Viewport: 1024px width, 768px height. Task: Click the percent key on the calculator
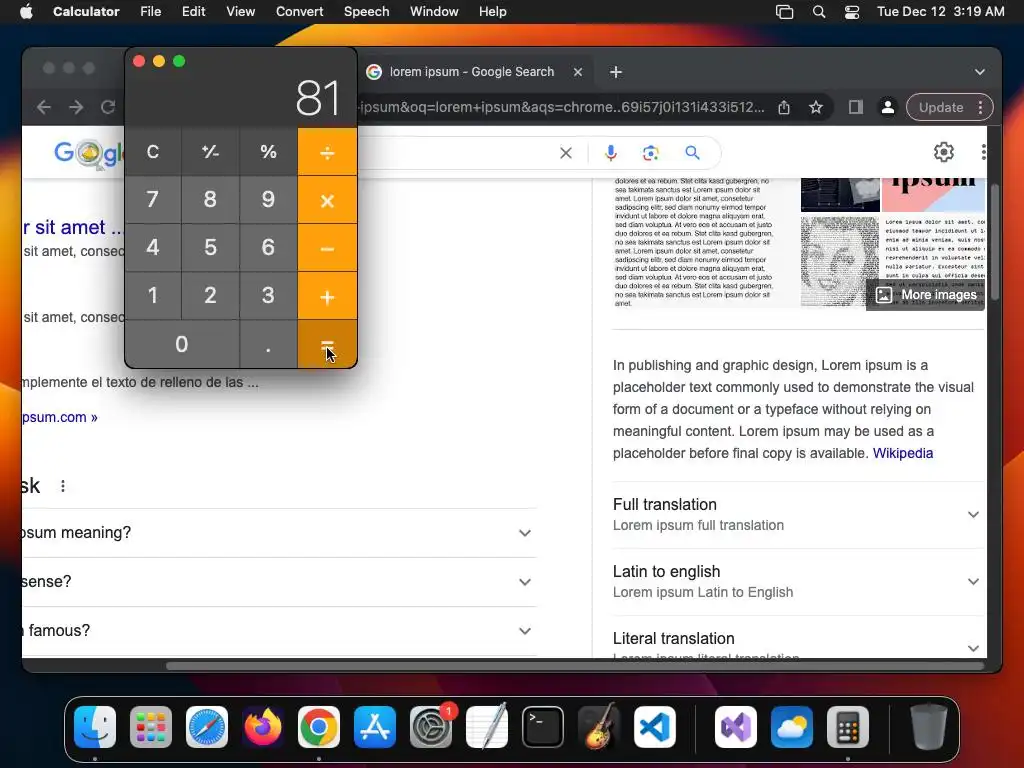[268, 152]
